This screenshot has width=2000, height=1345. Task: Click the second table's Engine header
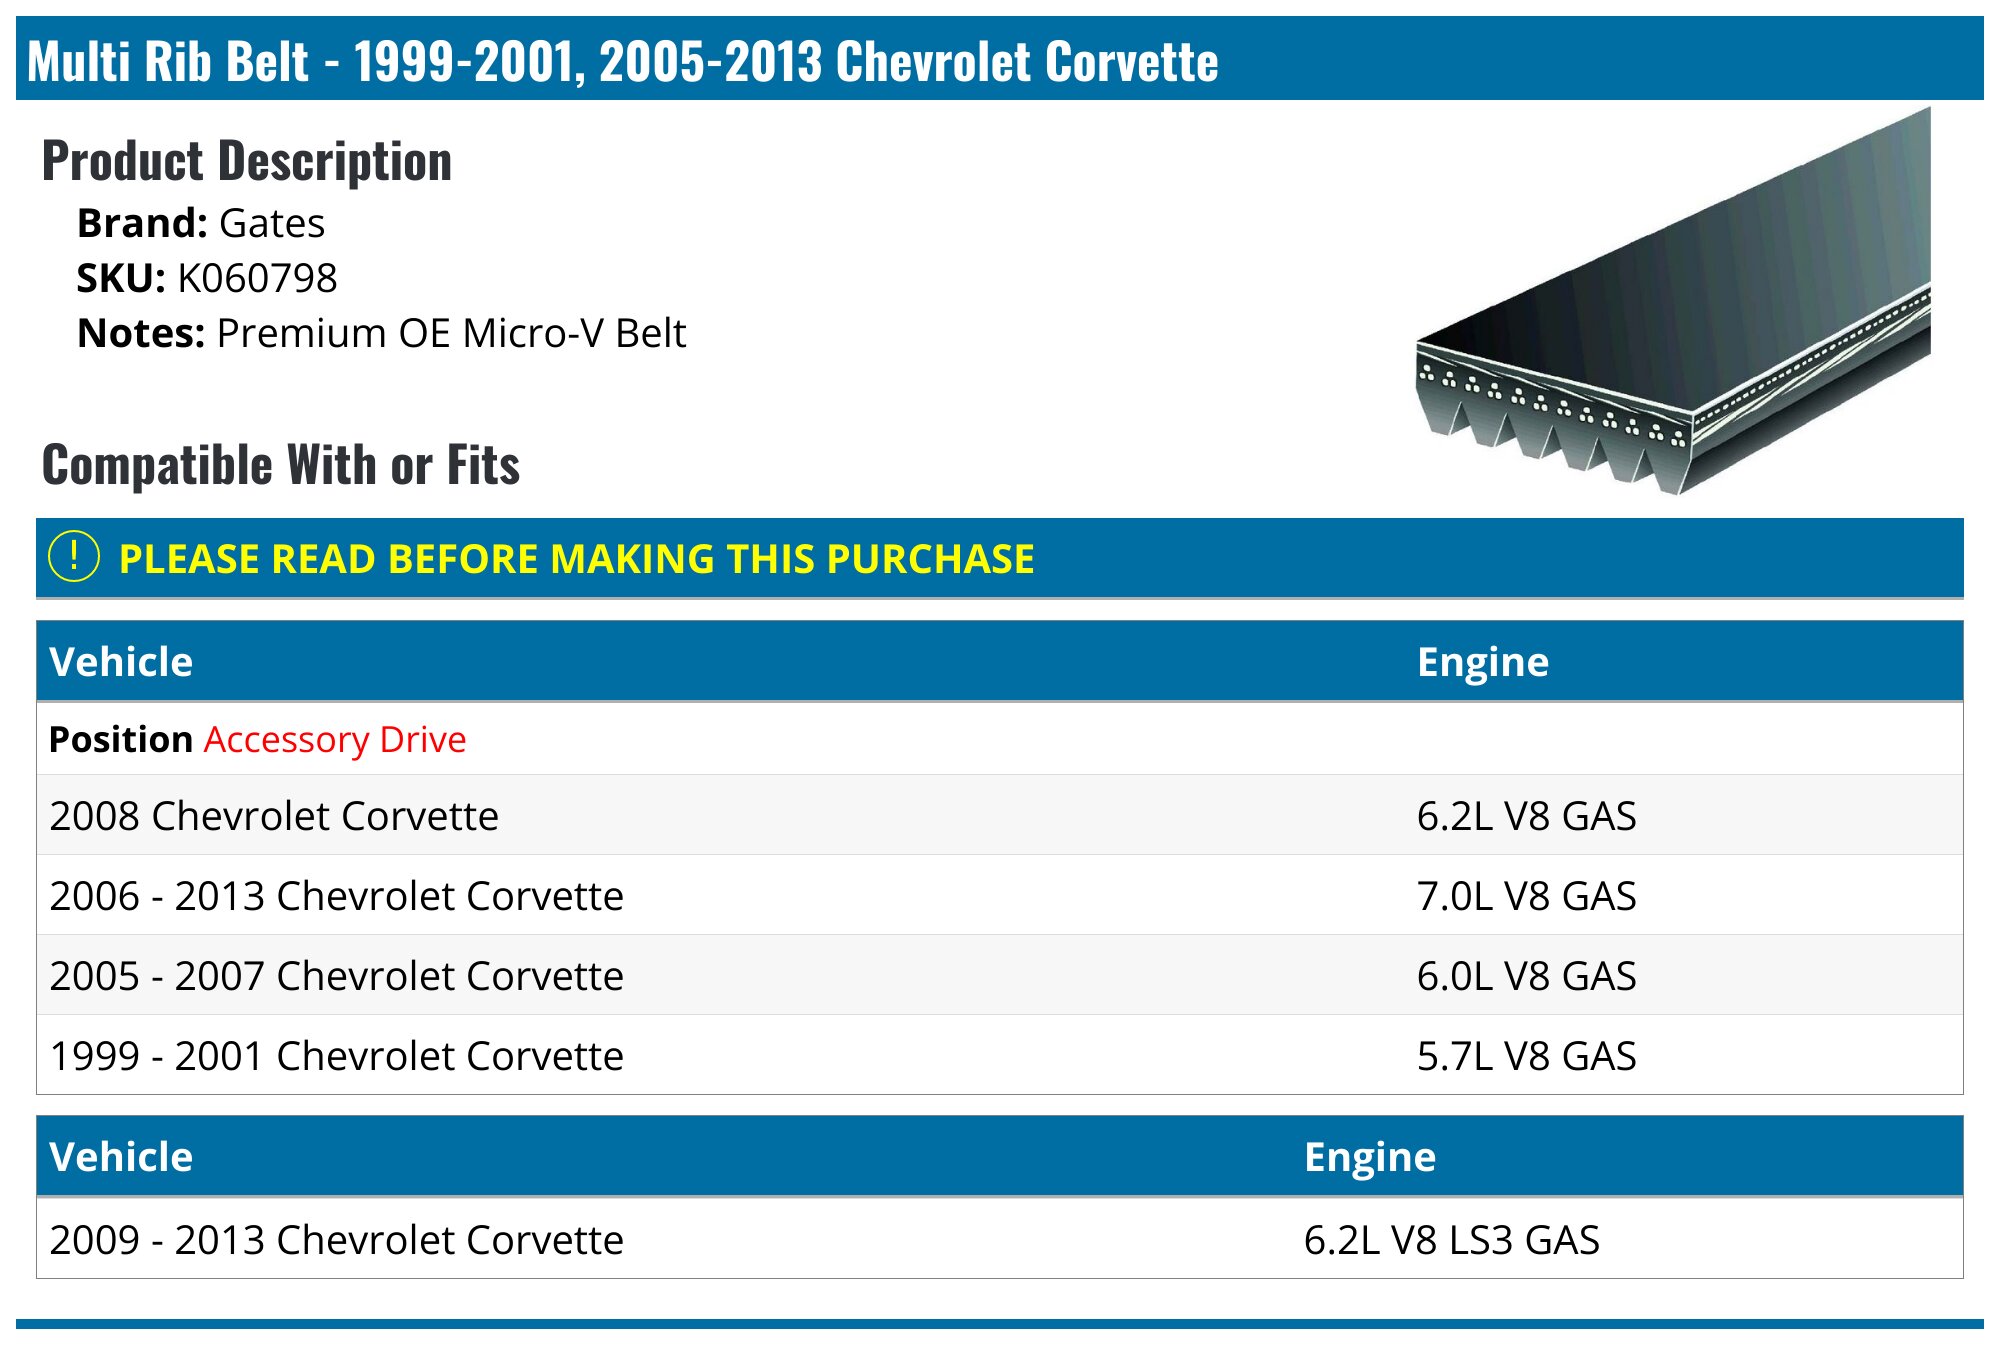(x=1370, y=1157)
